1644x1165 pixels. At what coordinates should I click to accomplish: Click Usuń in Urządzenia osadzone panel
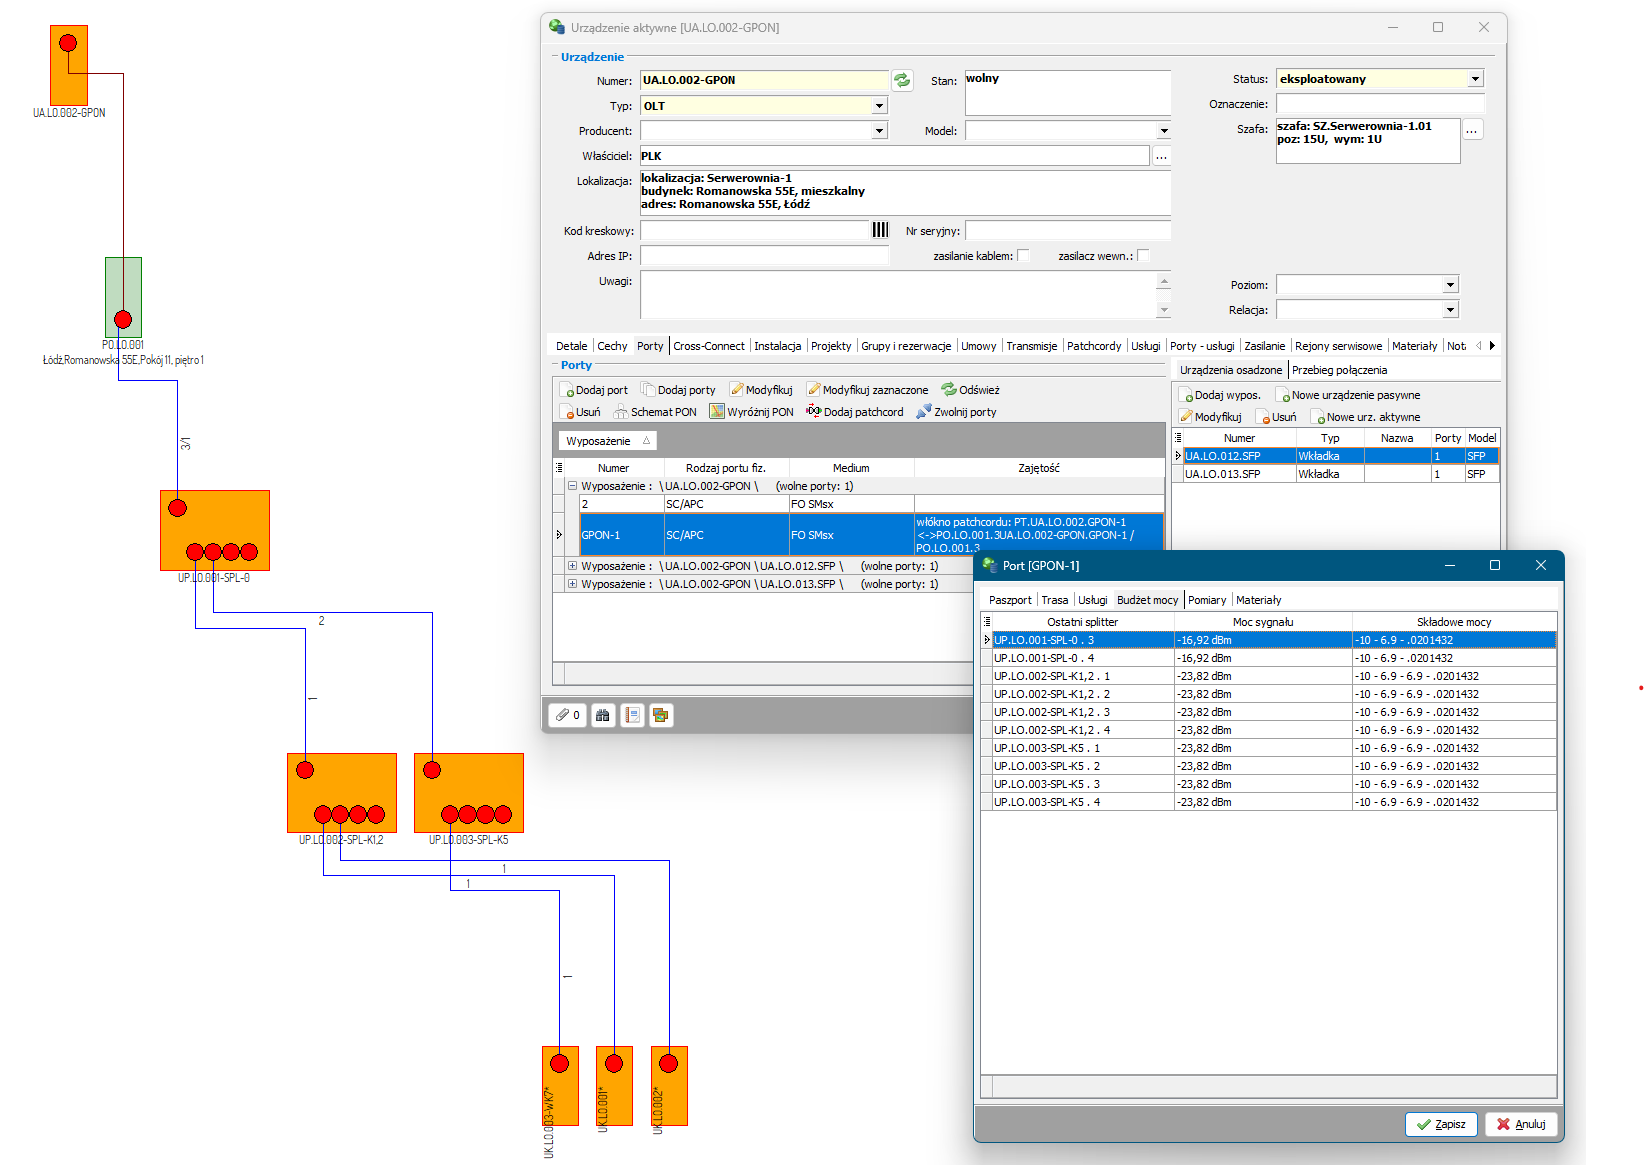coord(1276,417)
